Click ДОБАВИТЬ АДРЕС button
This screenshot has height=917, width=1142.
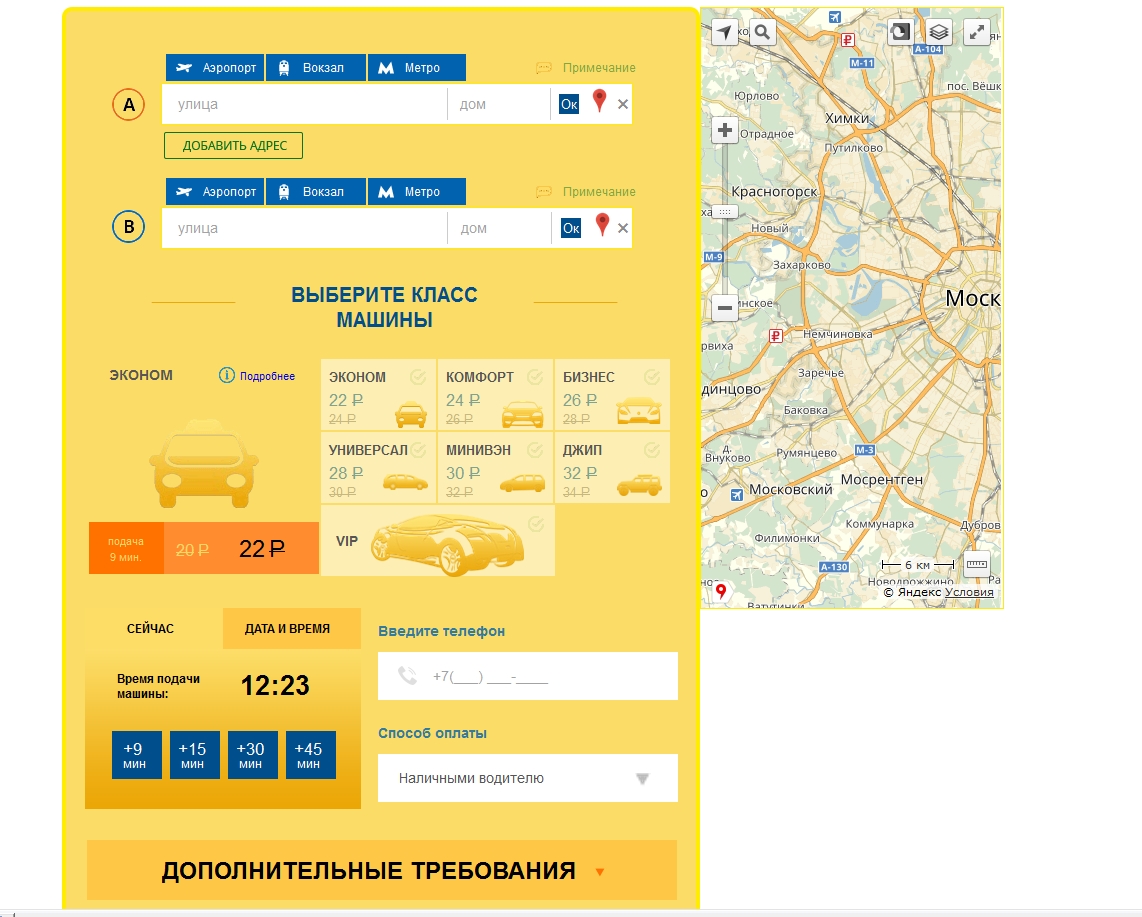tap(234, 146)
